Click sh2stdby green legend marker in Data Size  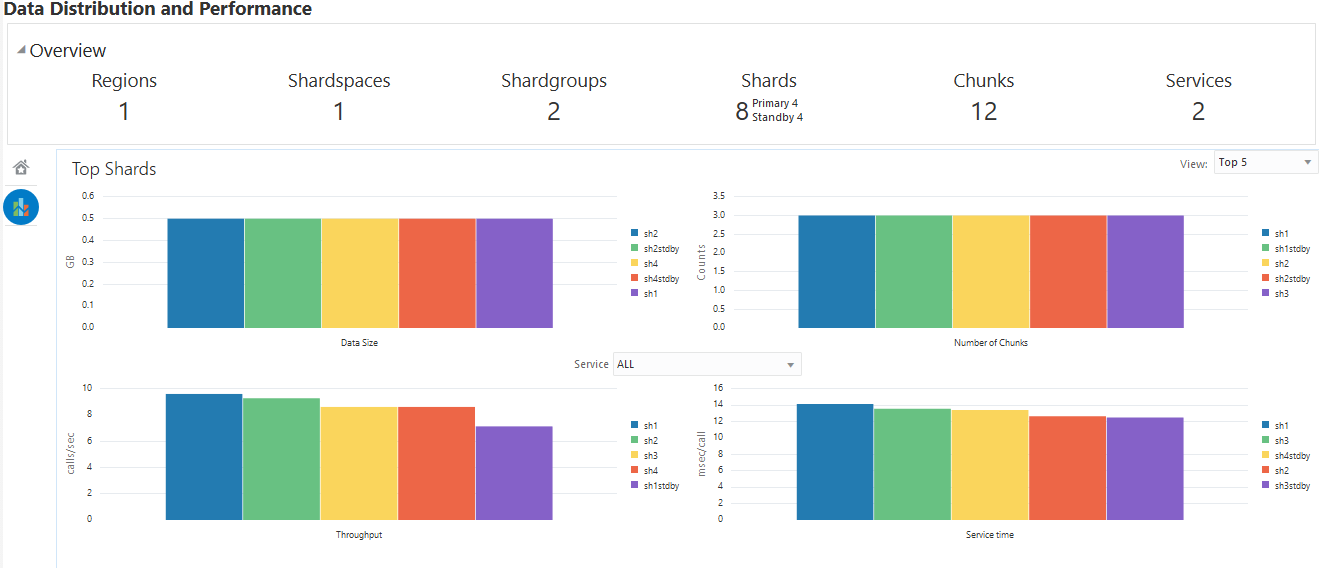point(634,247)
